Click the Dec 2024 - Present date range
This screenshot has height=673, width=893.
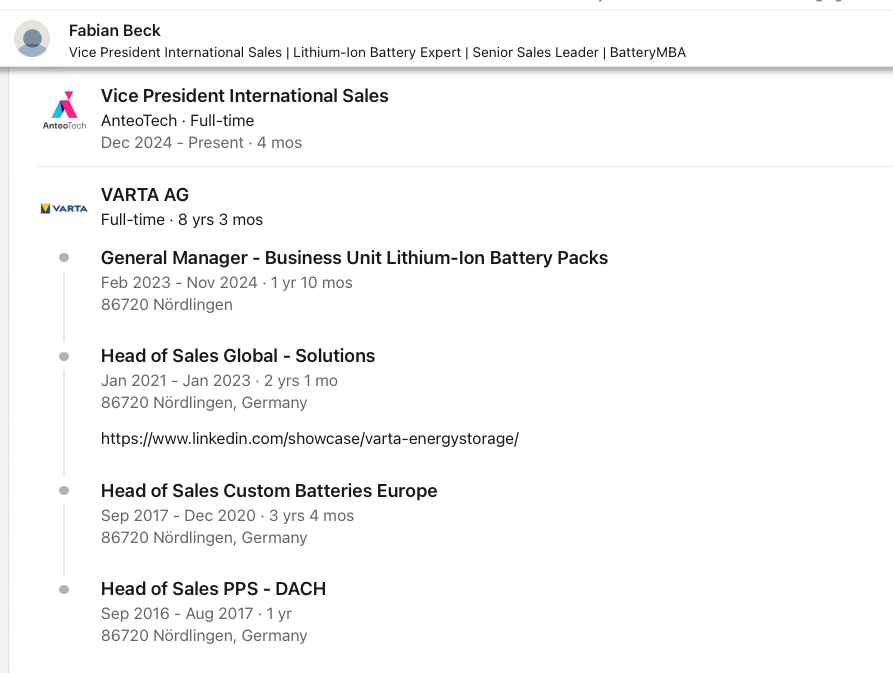coord(172,142)
